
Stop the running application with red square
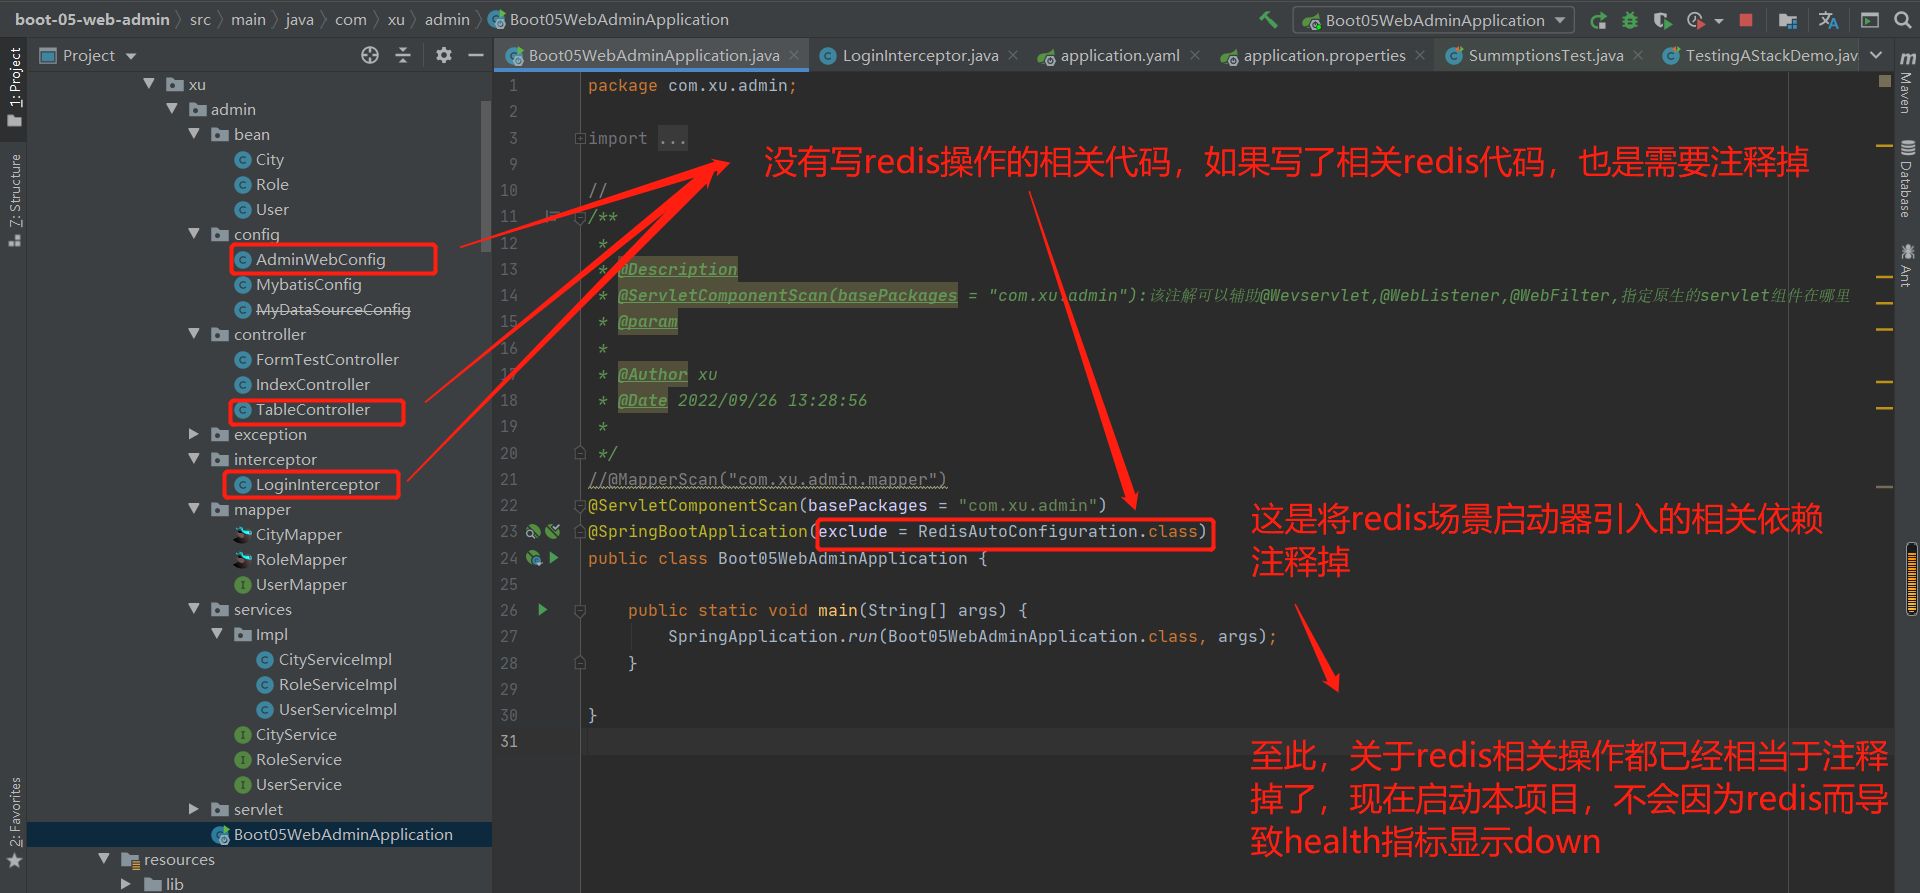[1746, 20]
